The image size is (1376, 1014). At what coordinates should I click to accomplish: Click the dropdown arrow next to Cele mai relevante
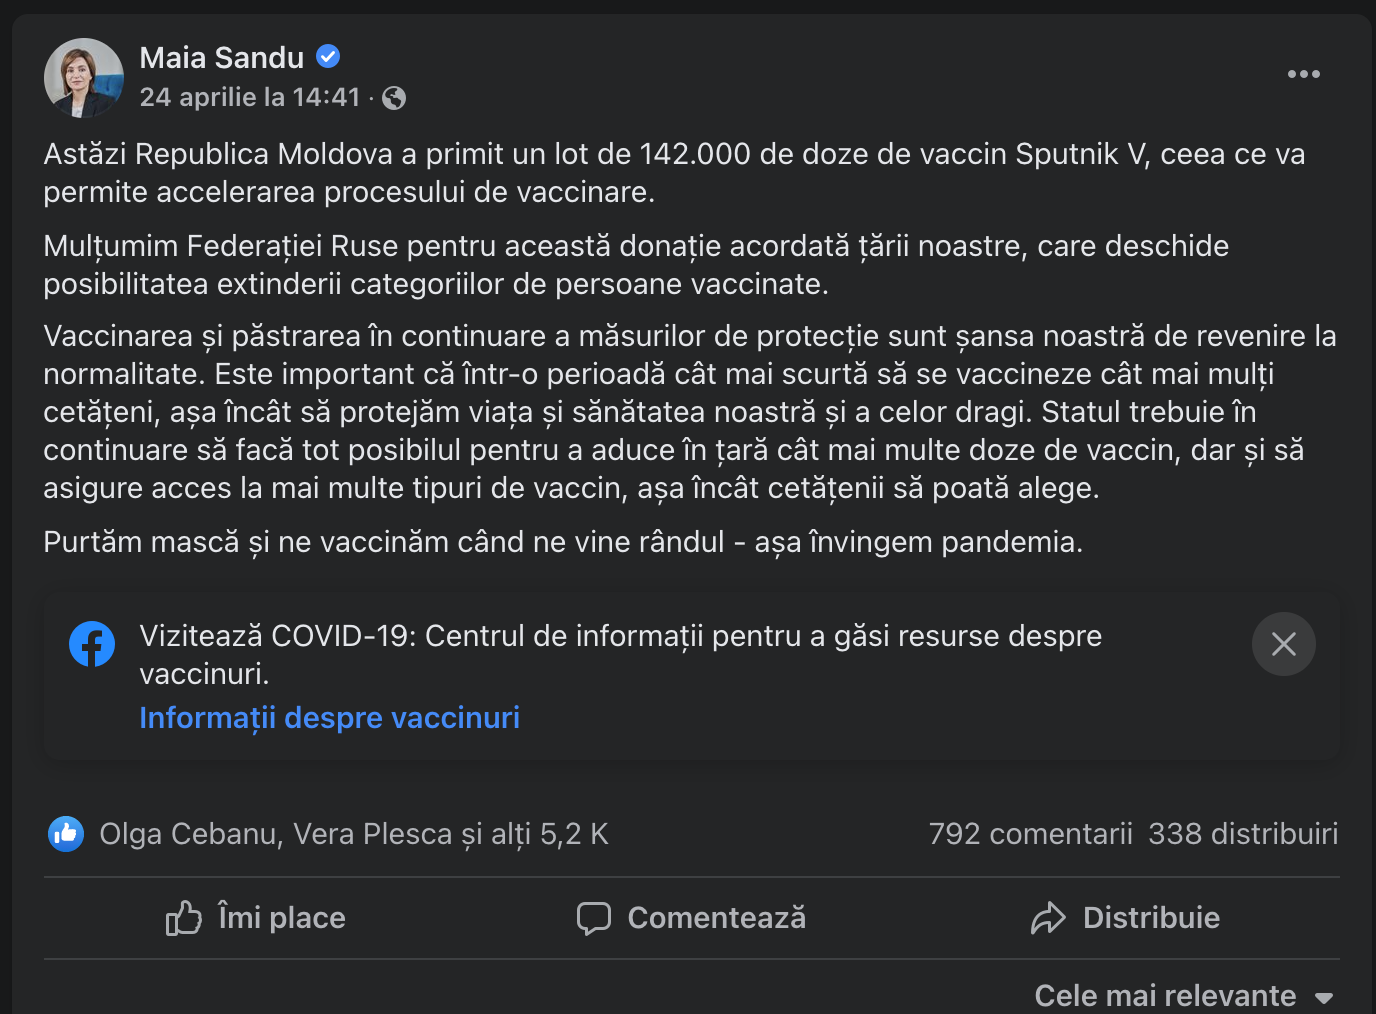pos(1324,998)
